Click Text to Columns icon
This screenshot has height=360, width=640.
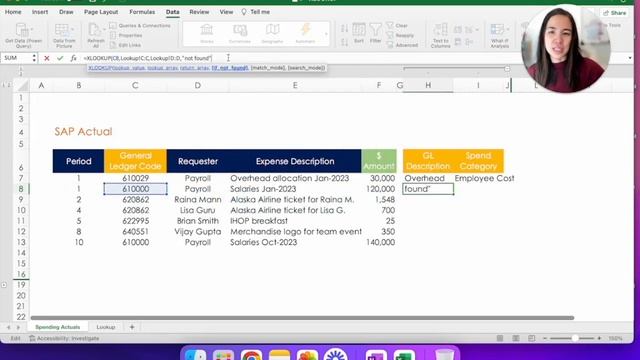(440, 30)
